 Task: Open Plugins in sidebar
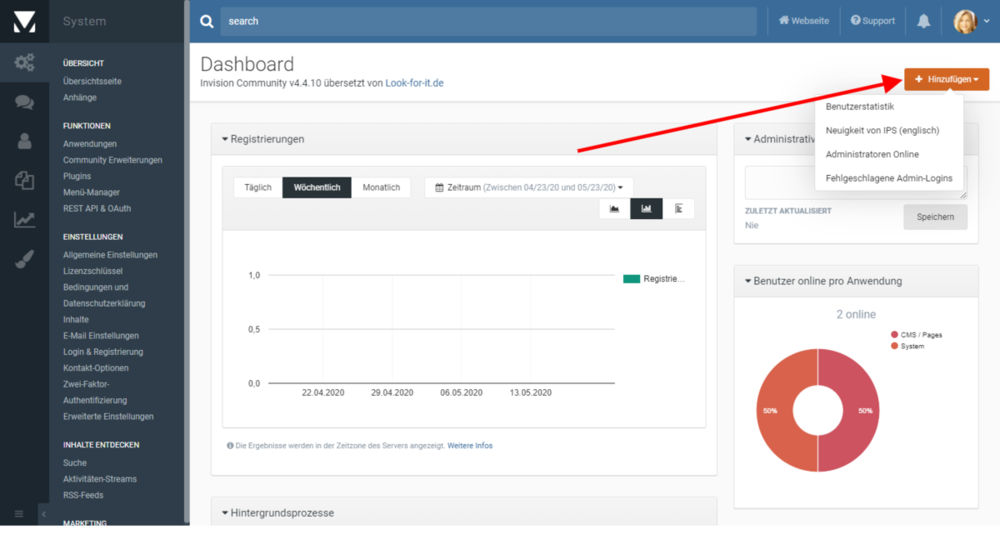pos(77,176)
